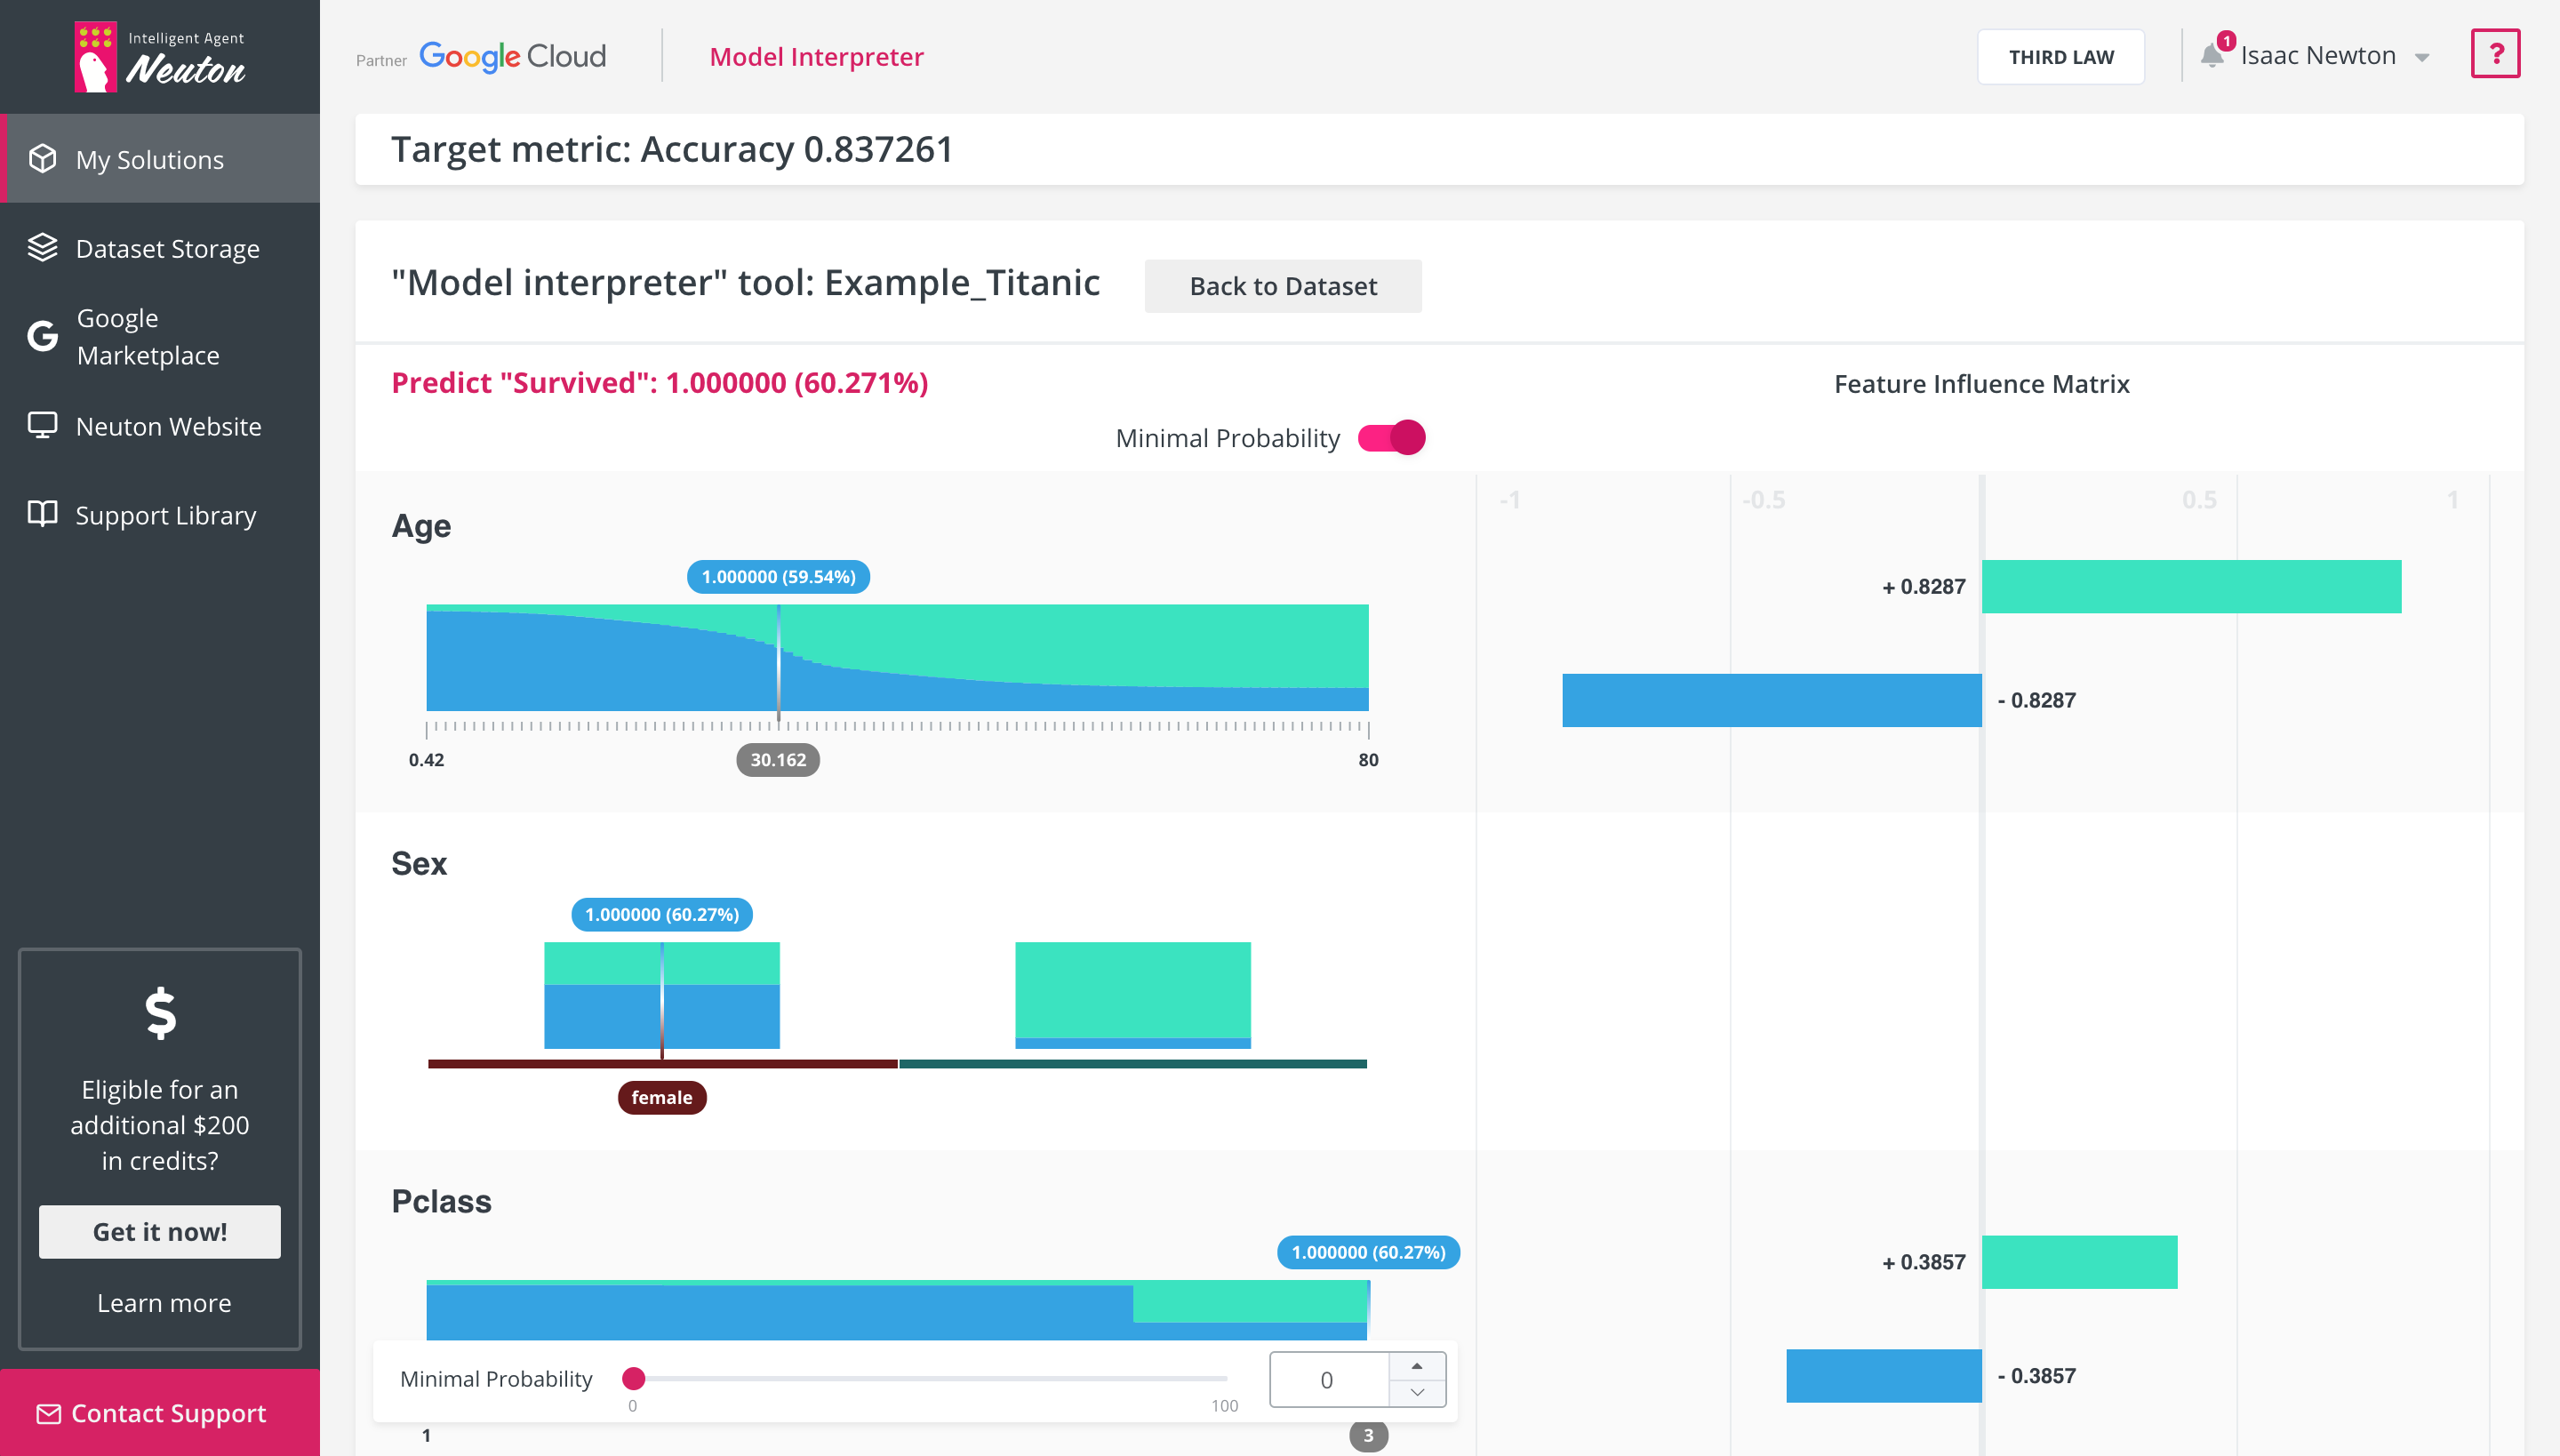This screenshot has width=2560, height=1456.
Task: Open the Learn more link
Action: point(164,1303)
